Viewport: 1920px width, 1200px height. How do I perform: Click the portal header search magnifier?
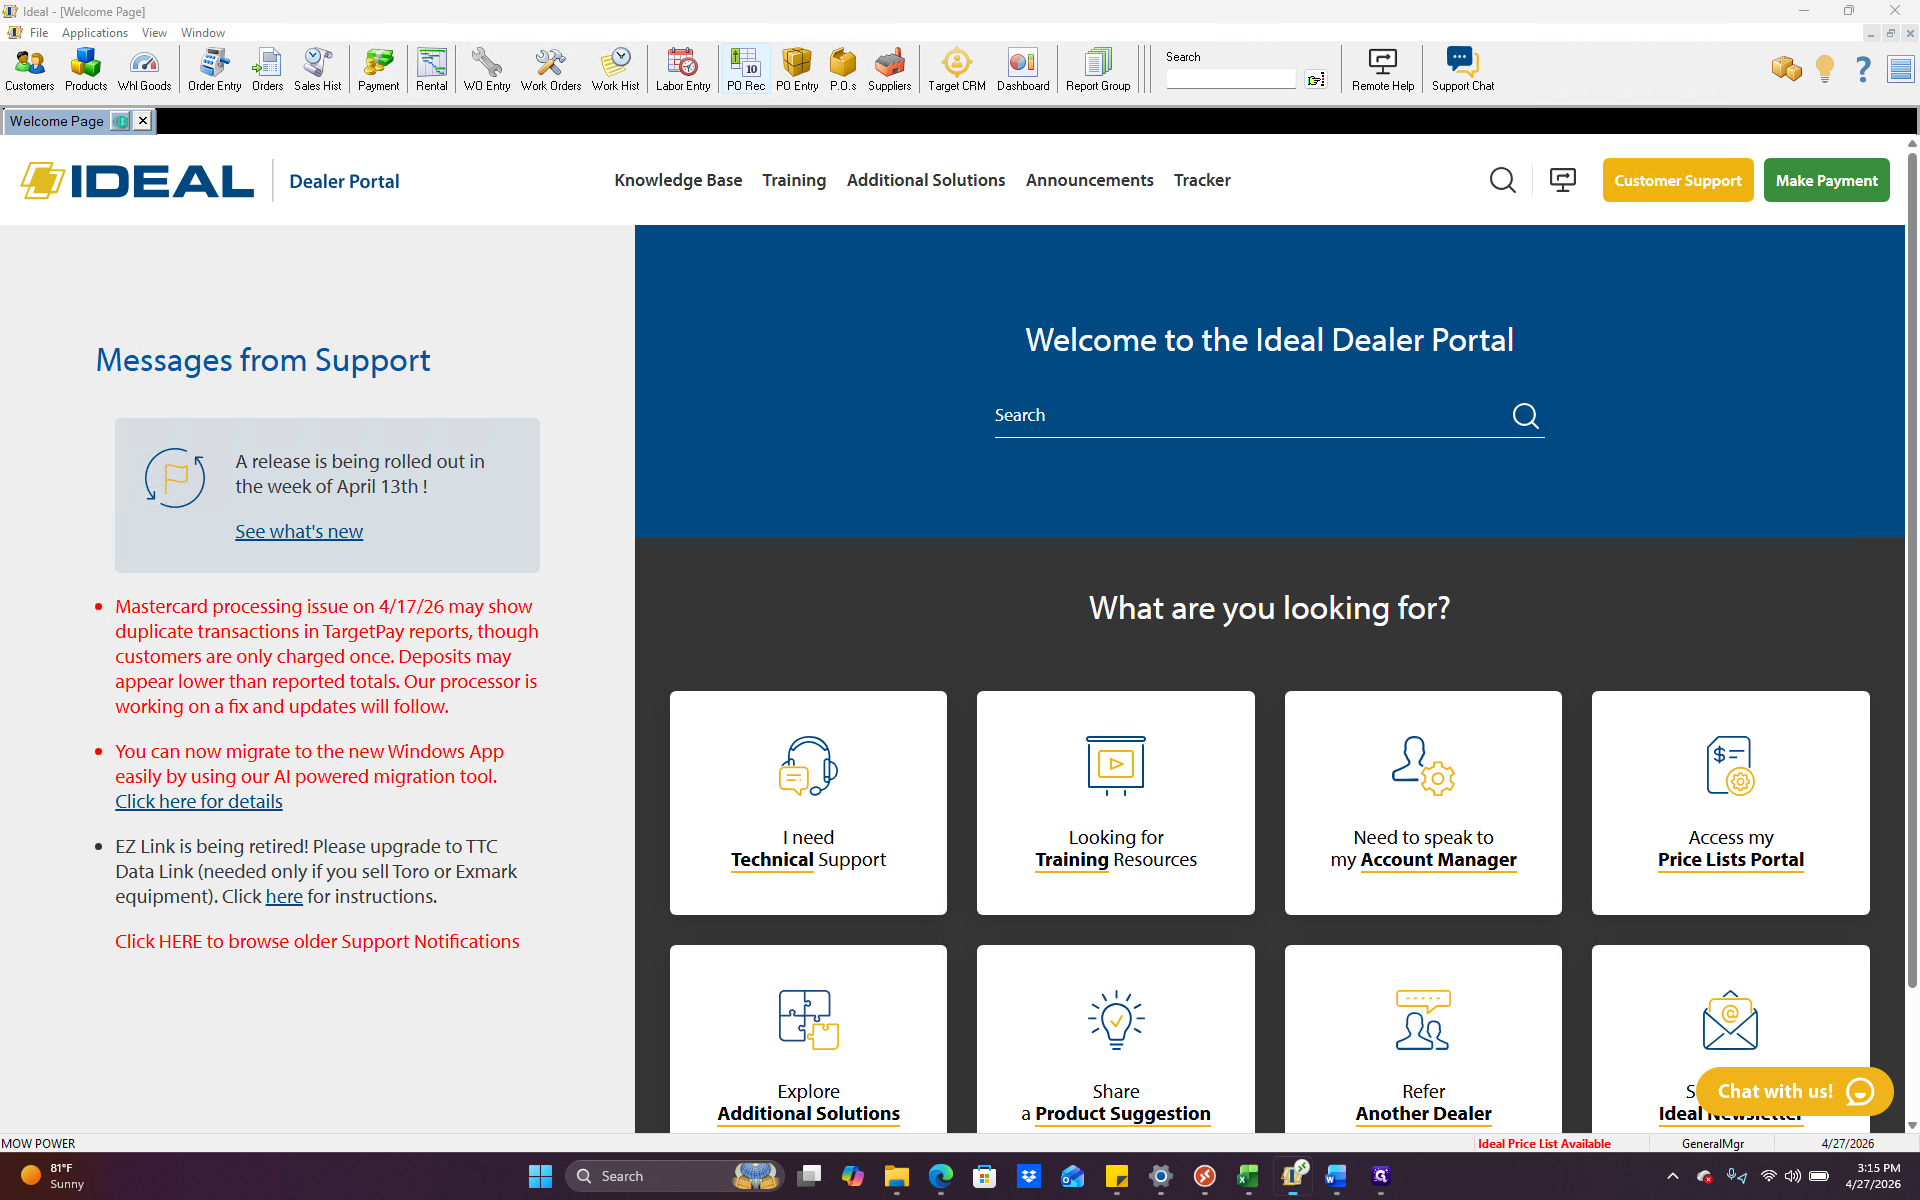pos(1502,180)
